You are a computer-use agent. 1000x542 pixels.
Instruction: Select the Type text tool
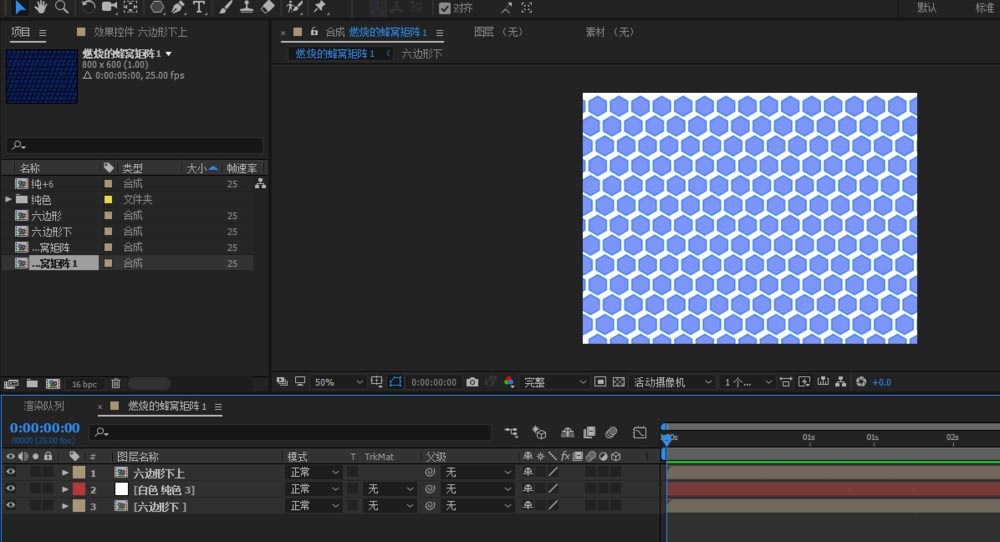pyautogui.click(x=199, y=7)
